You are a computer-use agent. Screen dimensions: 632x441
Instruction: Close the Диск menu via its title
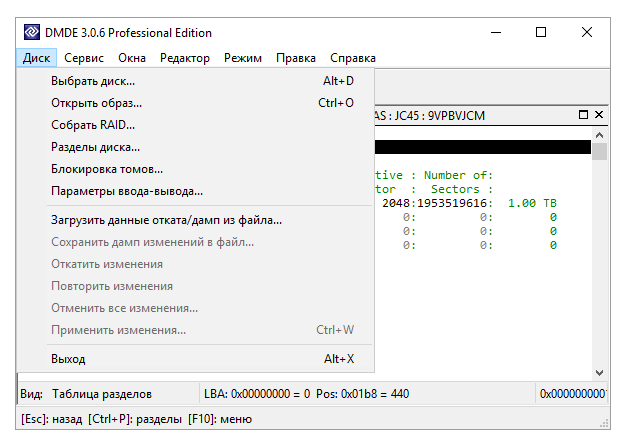coord(36,58)
